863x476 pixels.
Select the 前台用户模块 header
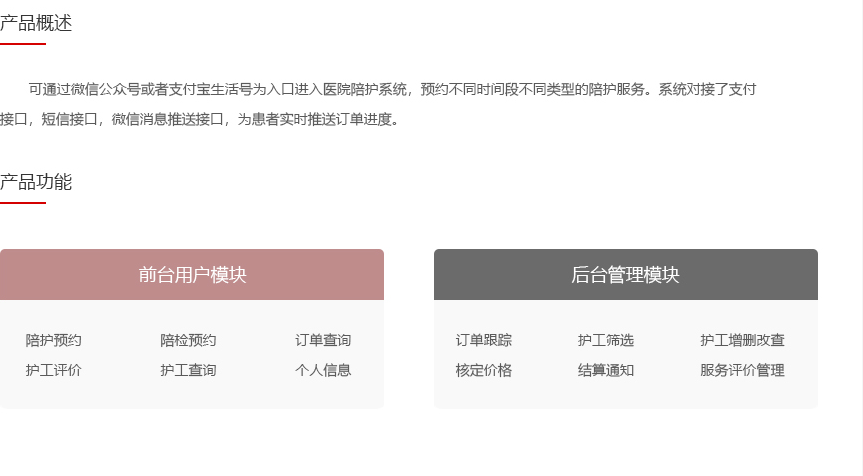[x=192, y=275]
